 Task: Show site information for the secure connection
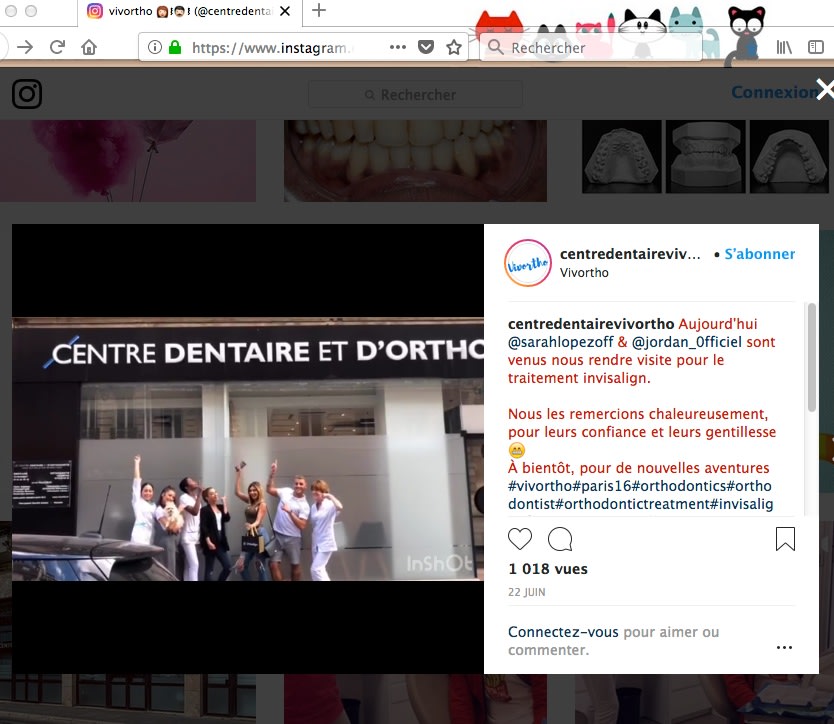[155, 47]
